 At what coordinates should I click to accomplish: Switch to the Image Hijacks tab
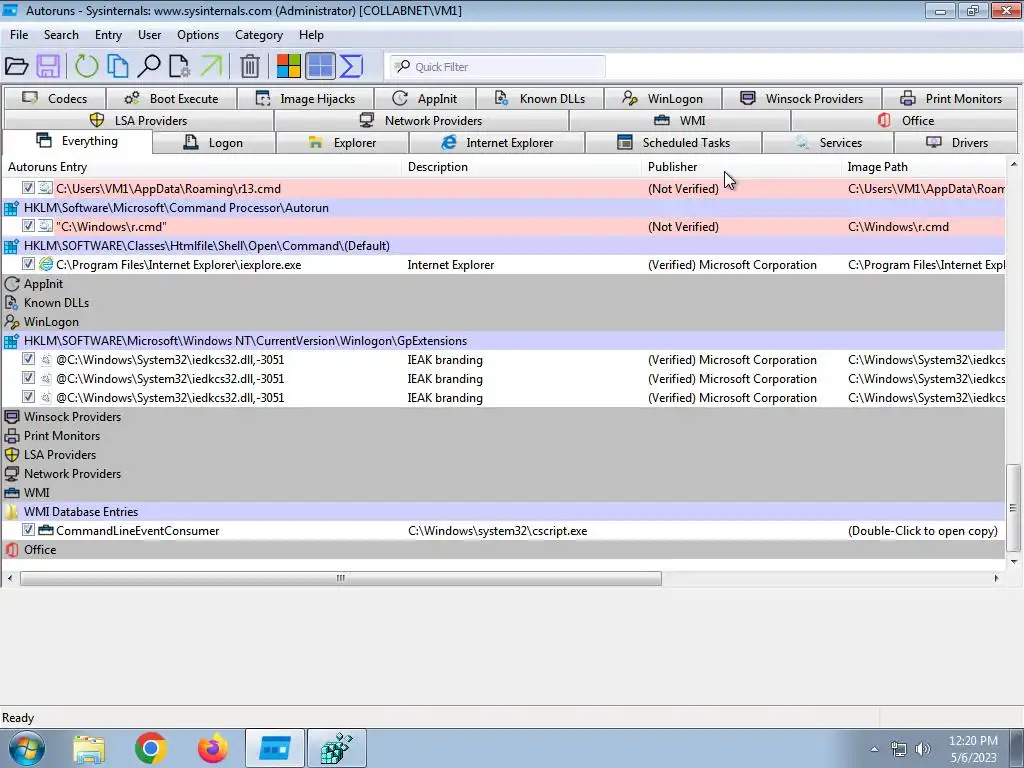click(306, 99)
